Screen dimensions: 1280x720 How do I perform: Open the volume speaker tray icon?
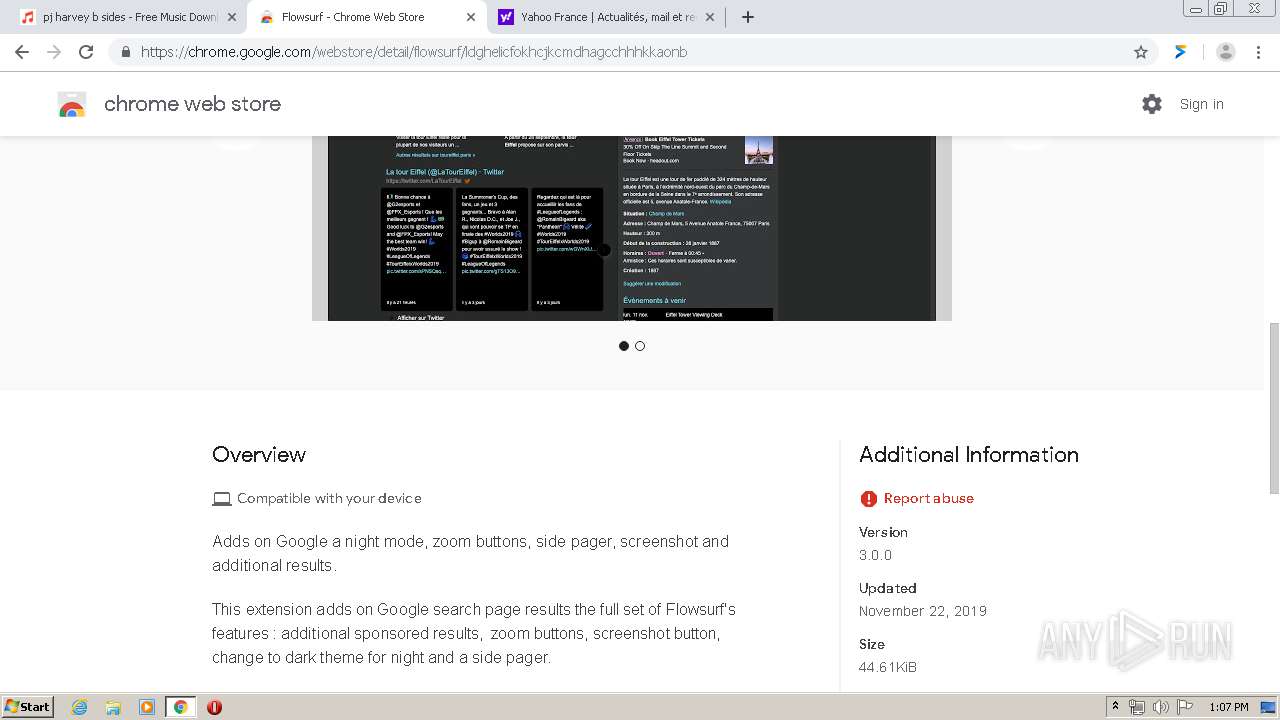click(x=1160, y=707)
